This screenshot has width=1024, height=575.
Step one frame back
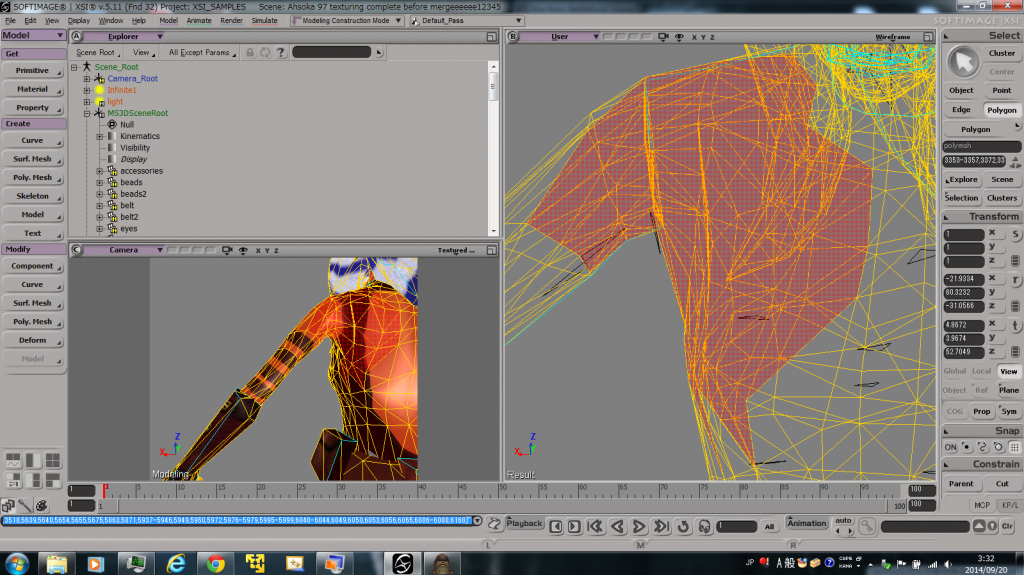pyautogui.click(x=556, y=527)
